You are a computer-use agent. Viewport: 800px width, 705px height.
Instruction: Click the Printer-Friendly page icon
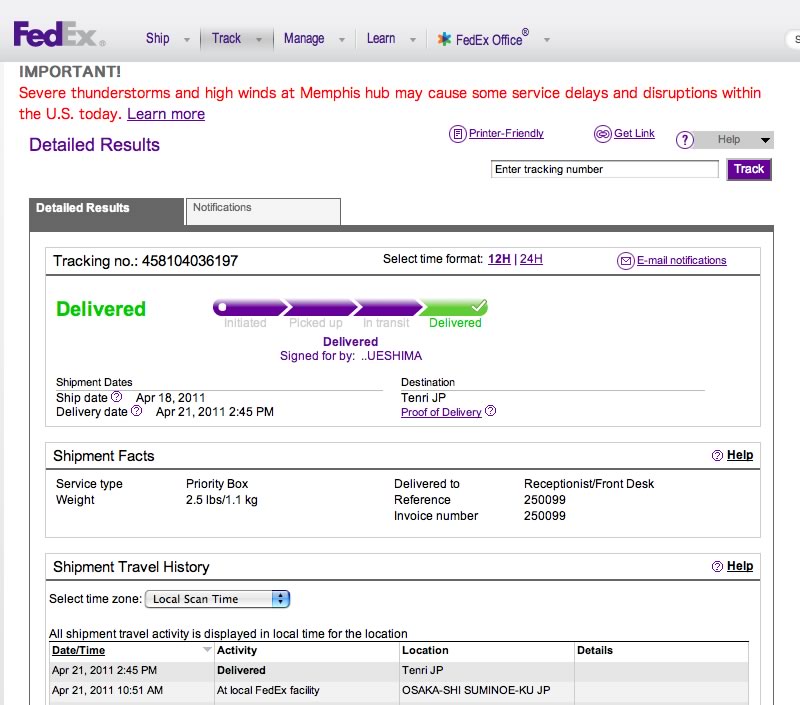[x=458, y=134]
